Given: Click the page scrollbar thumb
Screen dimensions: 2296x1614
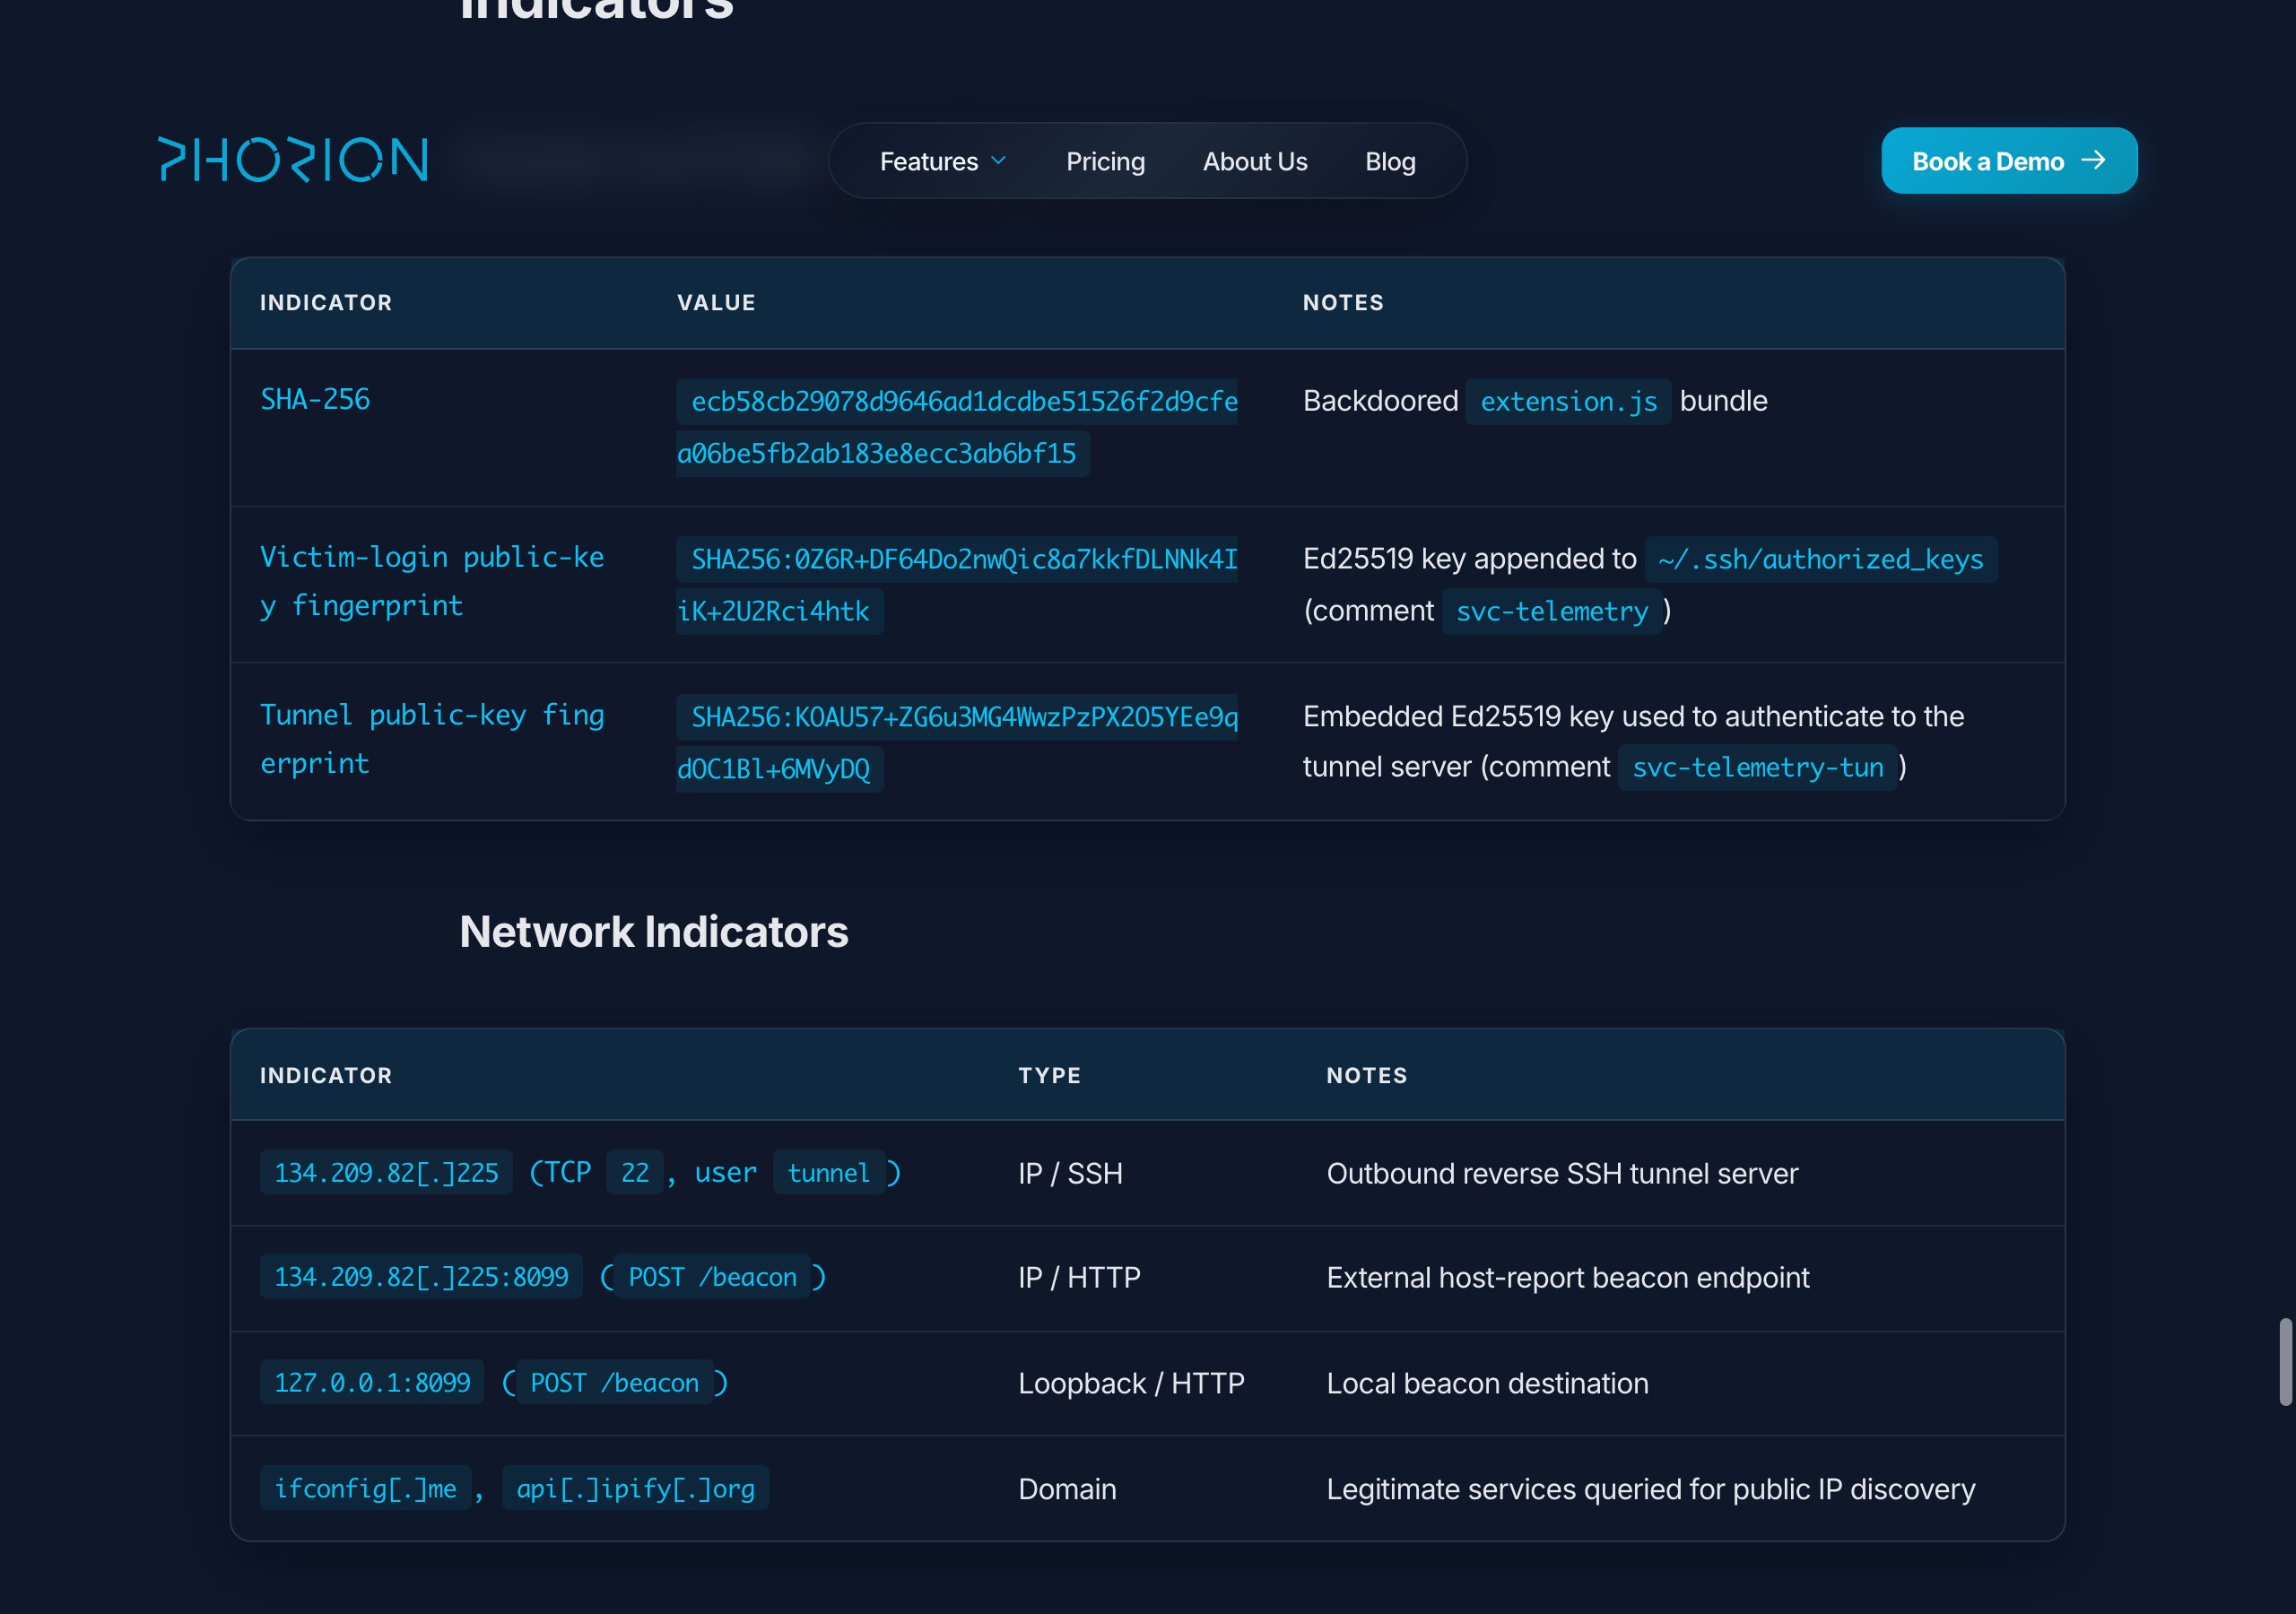Looking at the screenshot, I should 2285,1362.
